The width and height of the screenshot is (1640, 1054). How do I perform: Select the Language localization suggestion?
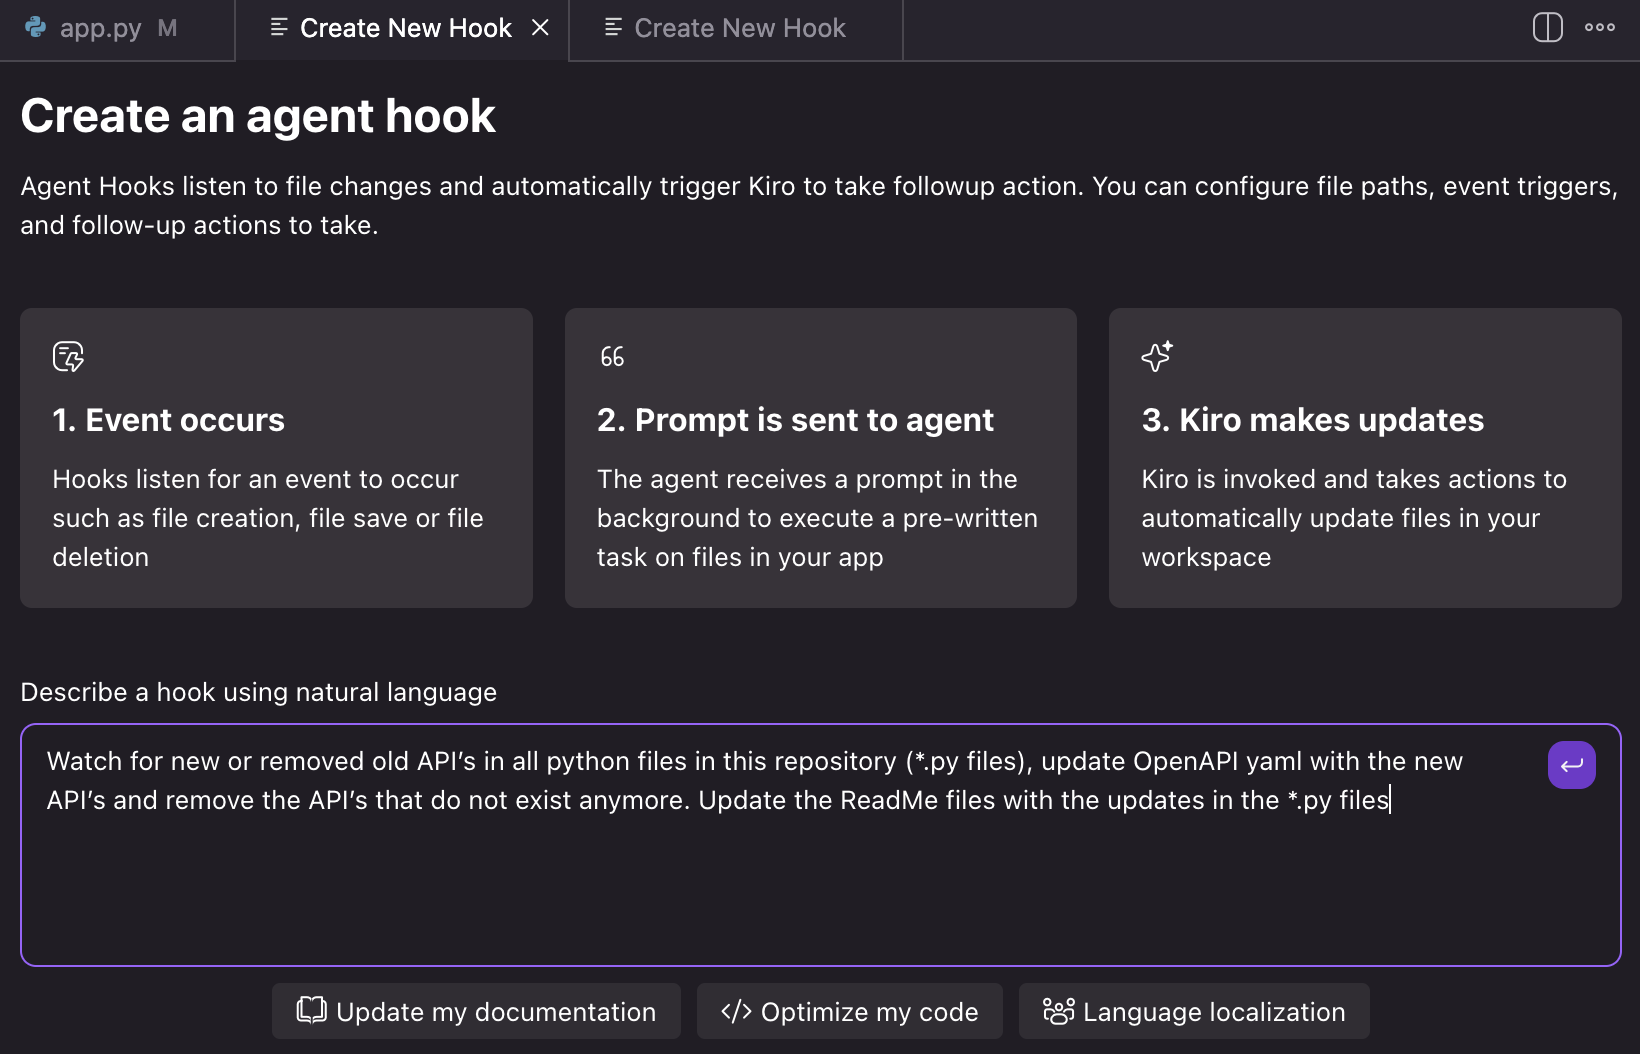click(1194, 1011)
